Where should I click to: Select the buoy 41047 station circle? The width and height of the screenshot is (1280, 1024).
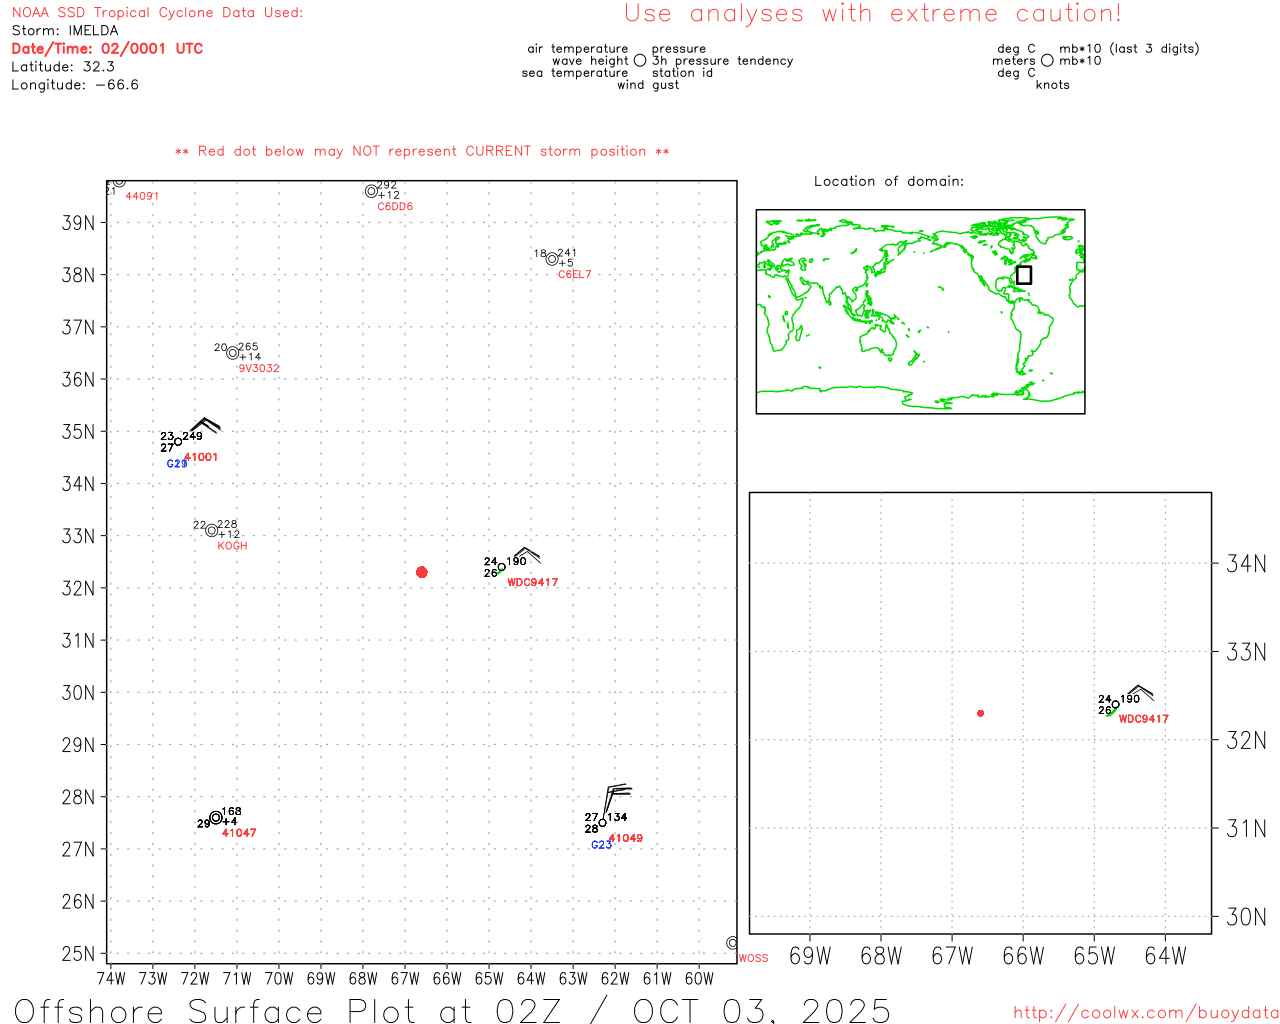pyautogui.click(x=216, y=818)
